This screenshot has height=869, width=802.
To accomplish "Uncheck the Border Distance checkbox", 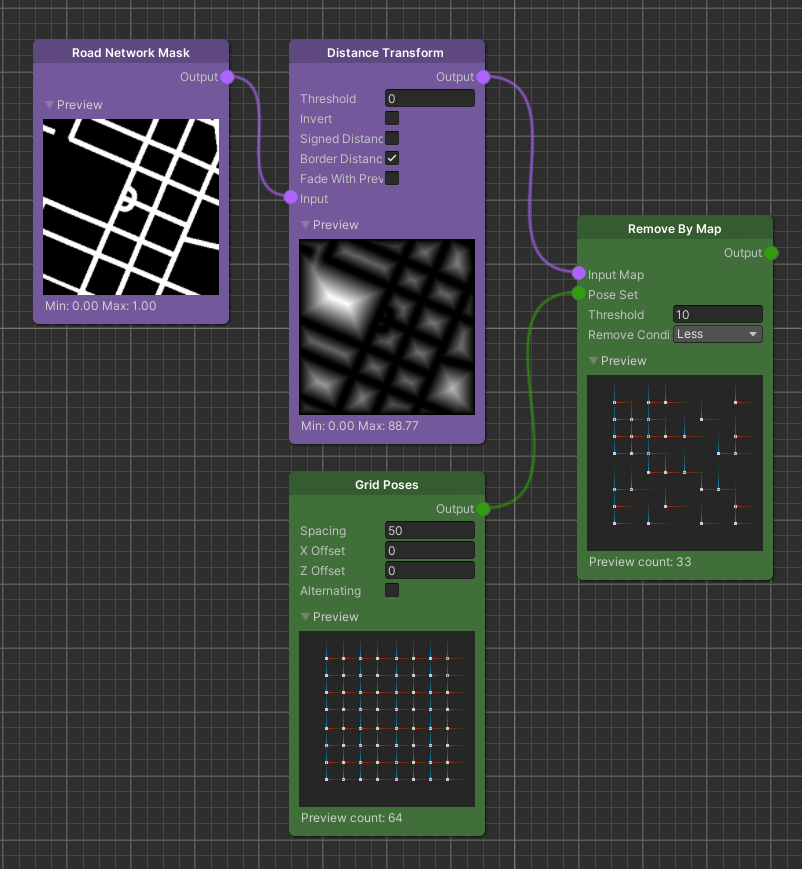I will (392, 159).
